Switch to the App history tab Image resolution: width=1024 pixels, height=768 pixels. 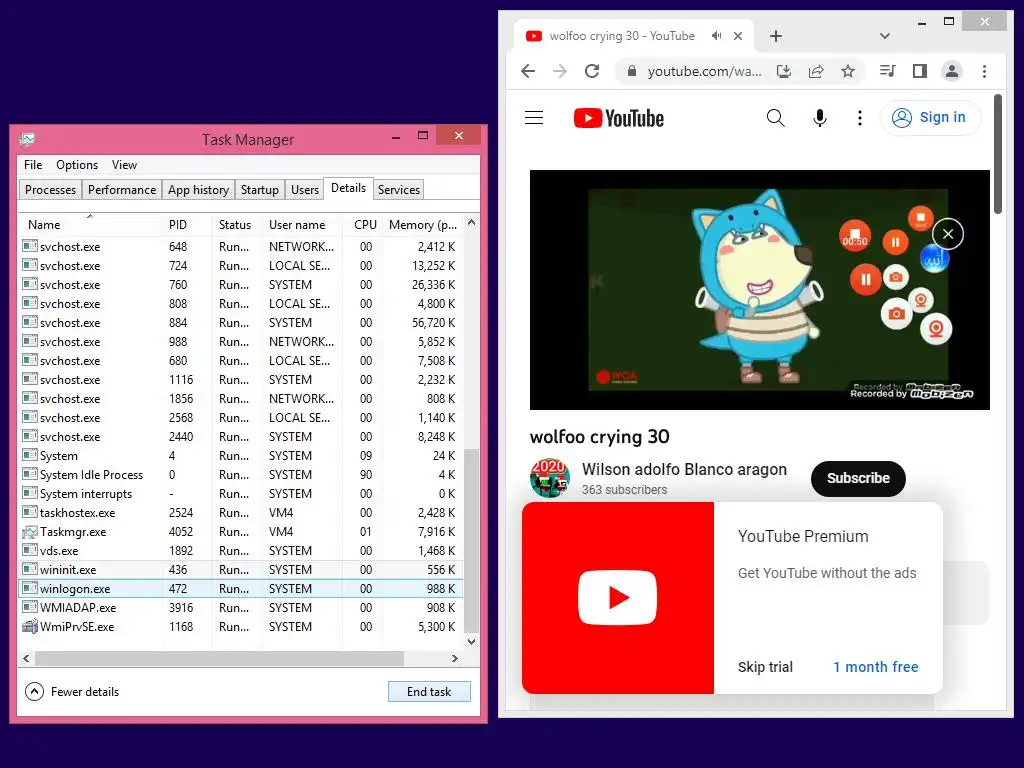pos(199,189)
